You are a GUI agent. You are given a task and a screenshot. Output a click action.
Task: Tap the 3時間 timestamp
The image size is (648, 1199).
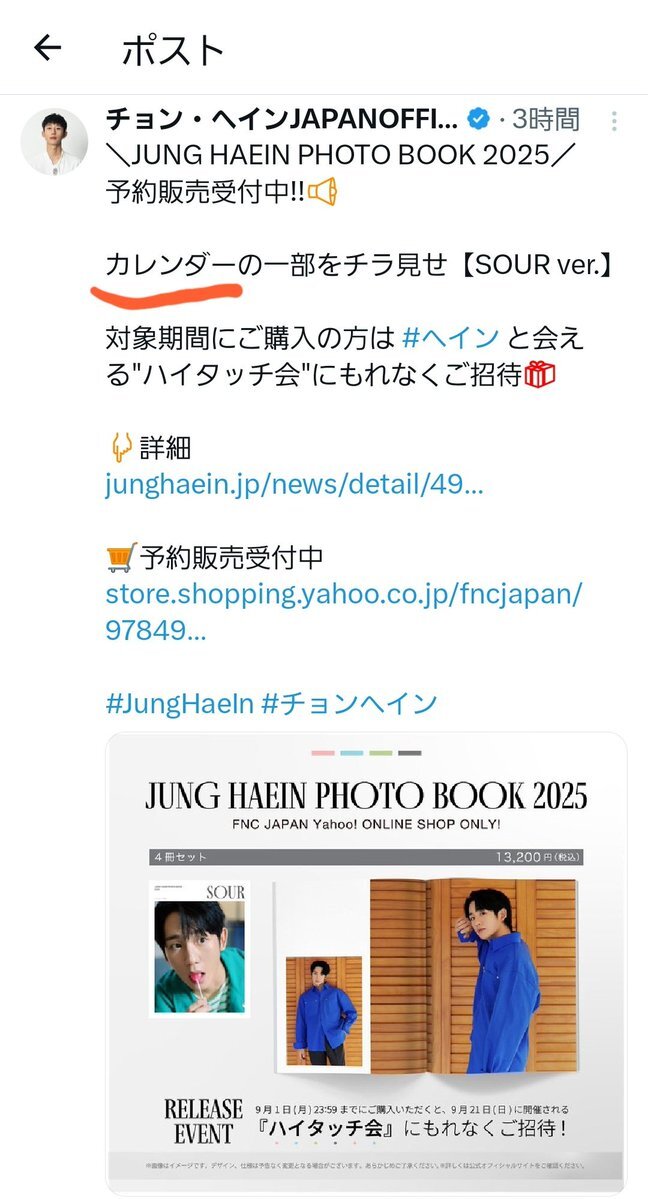545,119
